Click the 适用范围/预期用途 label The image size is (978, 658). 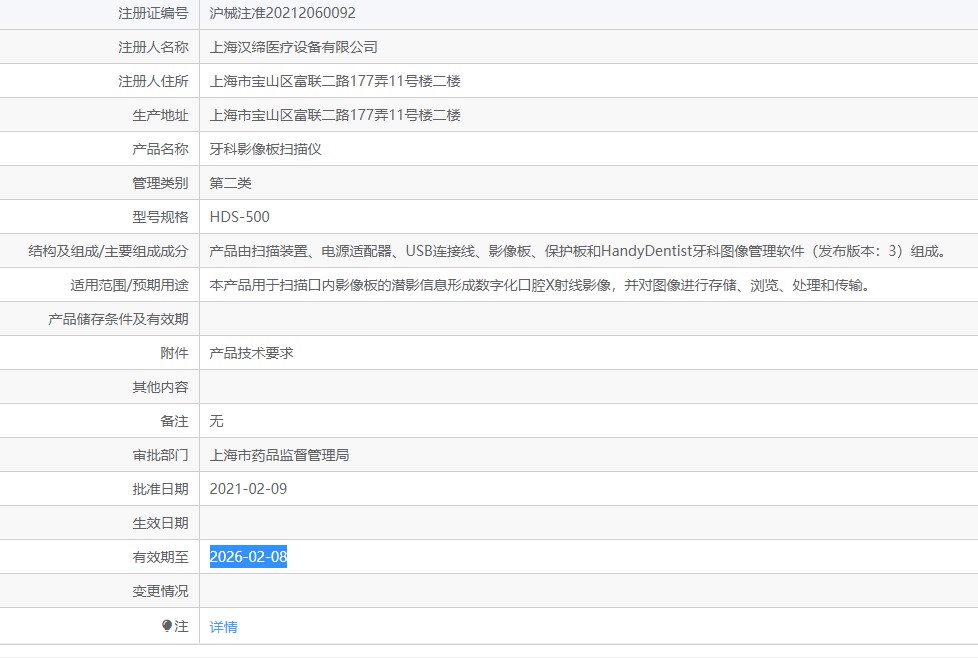point(129,285)
